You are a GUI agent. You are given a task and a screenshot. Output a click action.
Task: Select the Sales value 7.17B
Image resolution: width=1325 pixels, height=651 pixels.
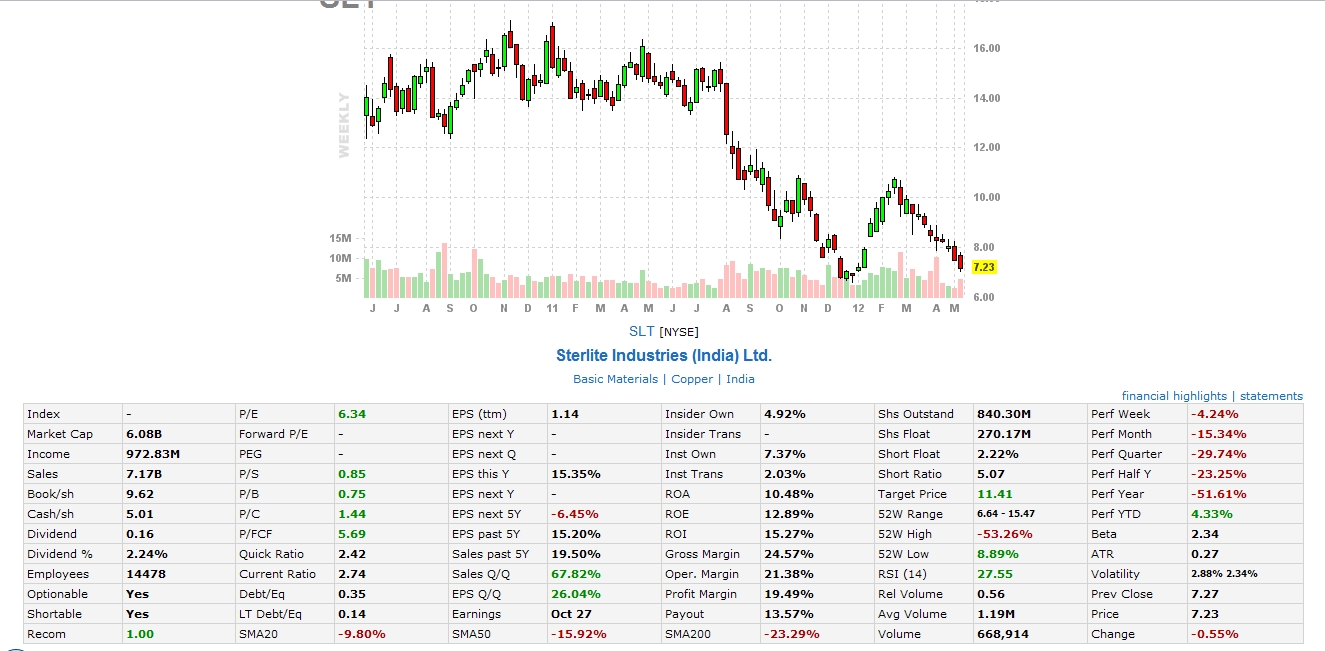coord(142,474)
